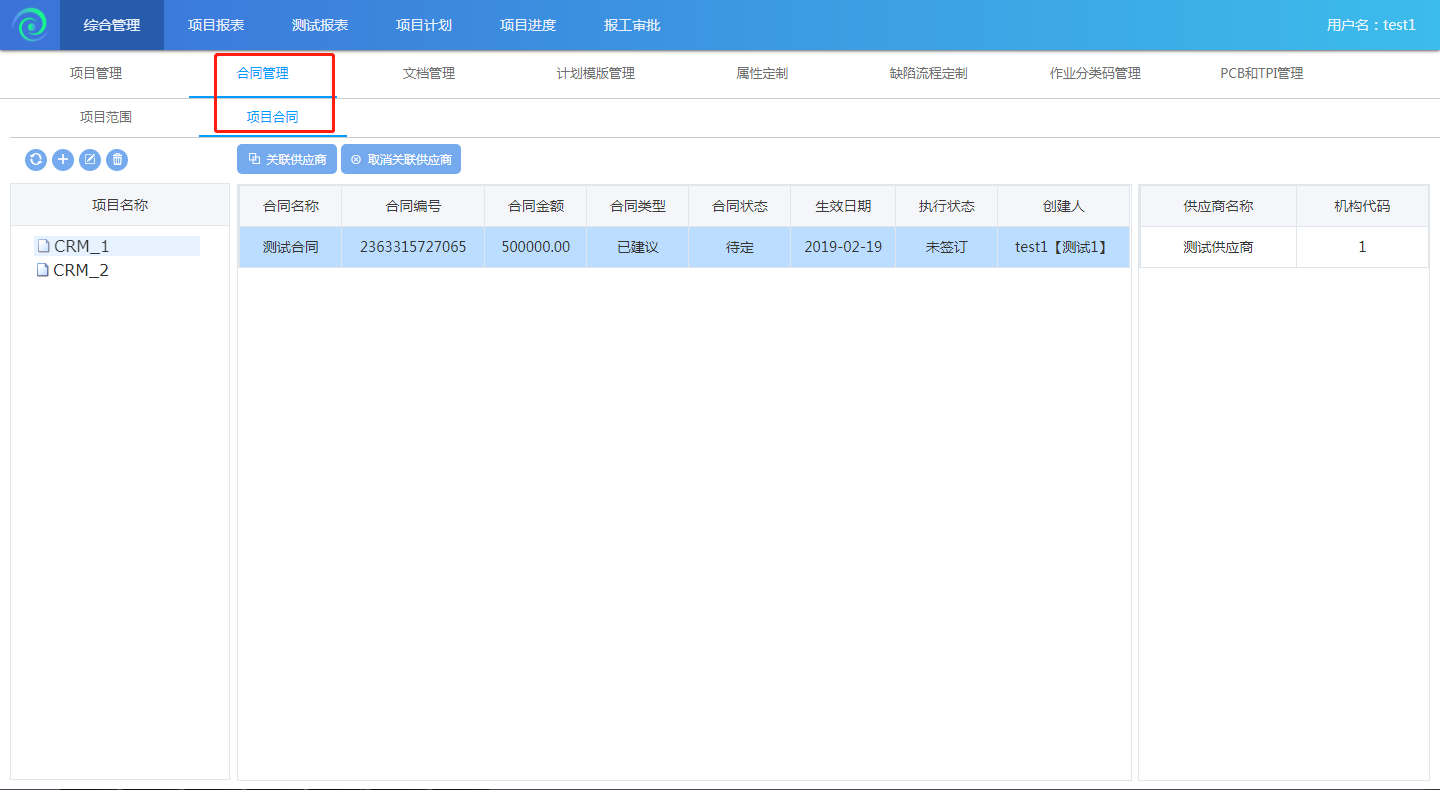The image size is (1440, 790).
Task: Click the file icon next to CRM_2
Action: 43,270
